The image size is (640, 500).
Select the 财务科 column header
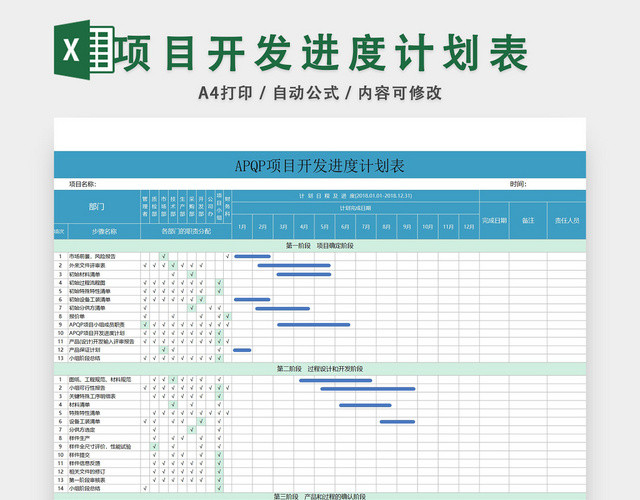coord(227,207)
